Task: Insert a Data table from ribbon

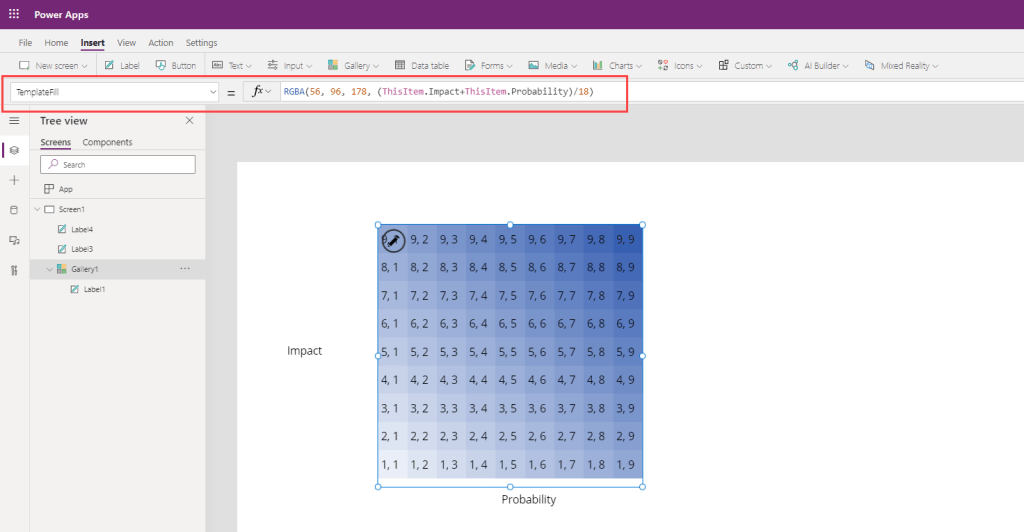Action: point(421,66)
